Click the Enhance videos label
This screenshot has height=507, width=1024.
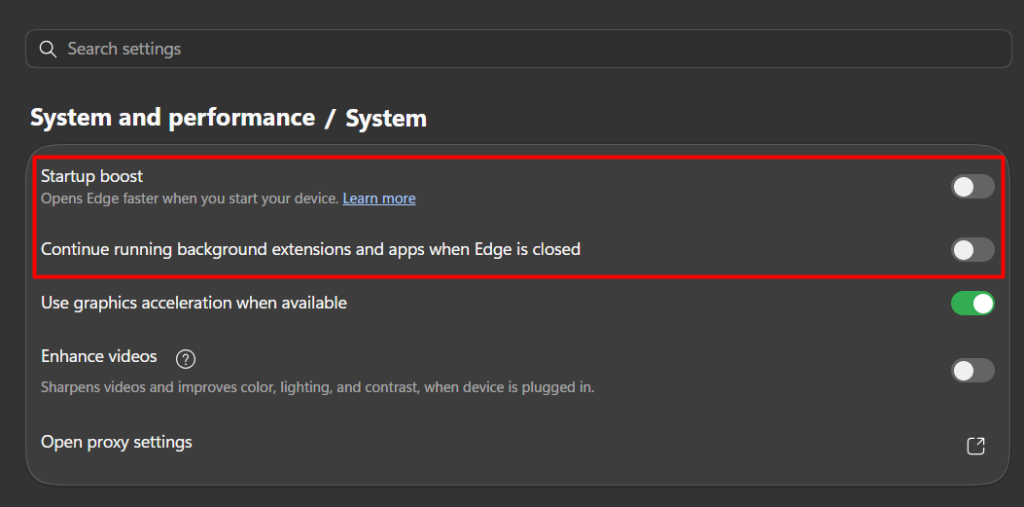click(x=99, y=357)
